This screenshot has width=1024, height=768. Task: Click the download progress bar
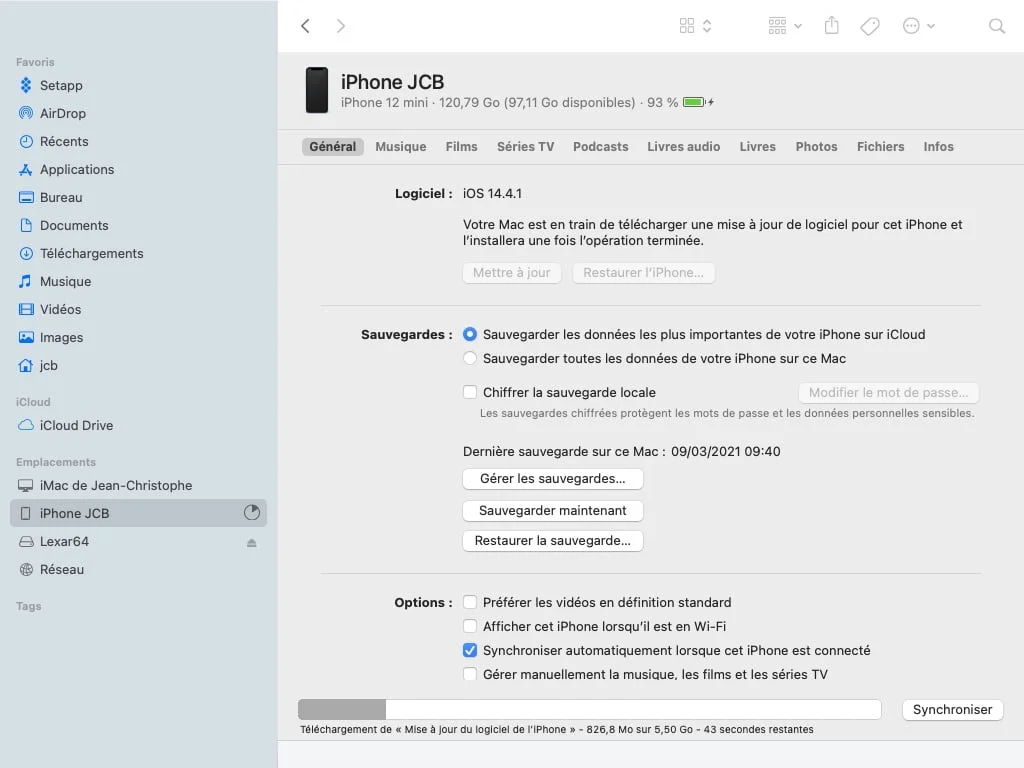pos(590,709)
